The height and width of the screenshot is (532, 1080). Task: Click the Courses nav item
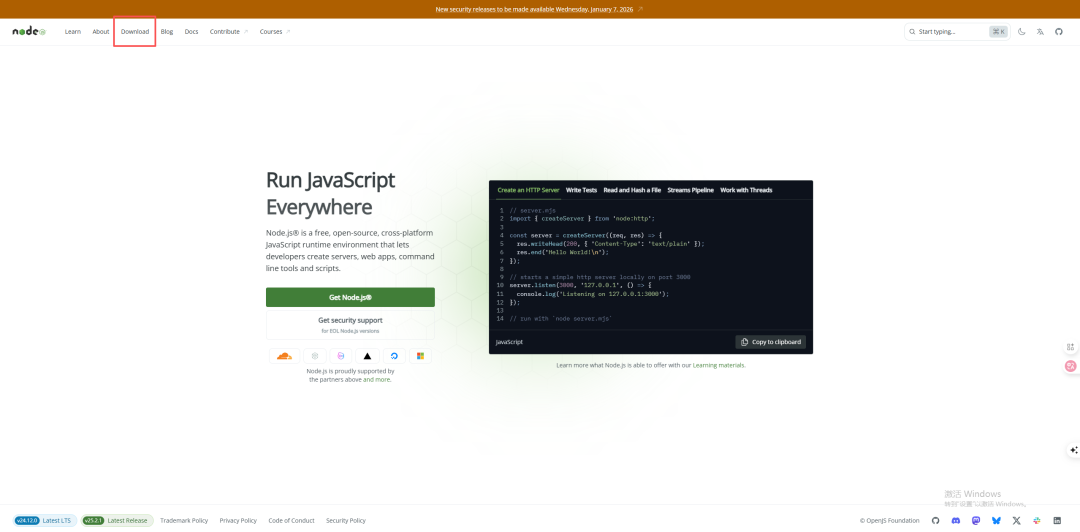click(271, 31)
